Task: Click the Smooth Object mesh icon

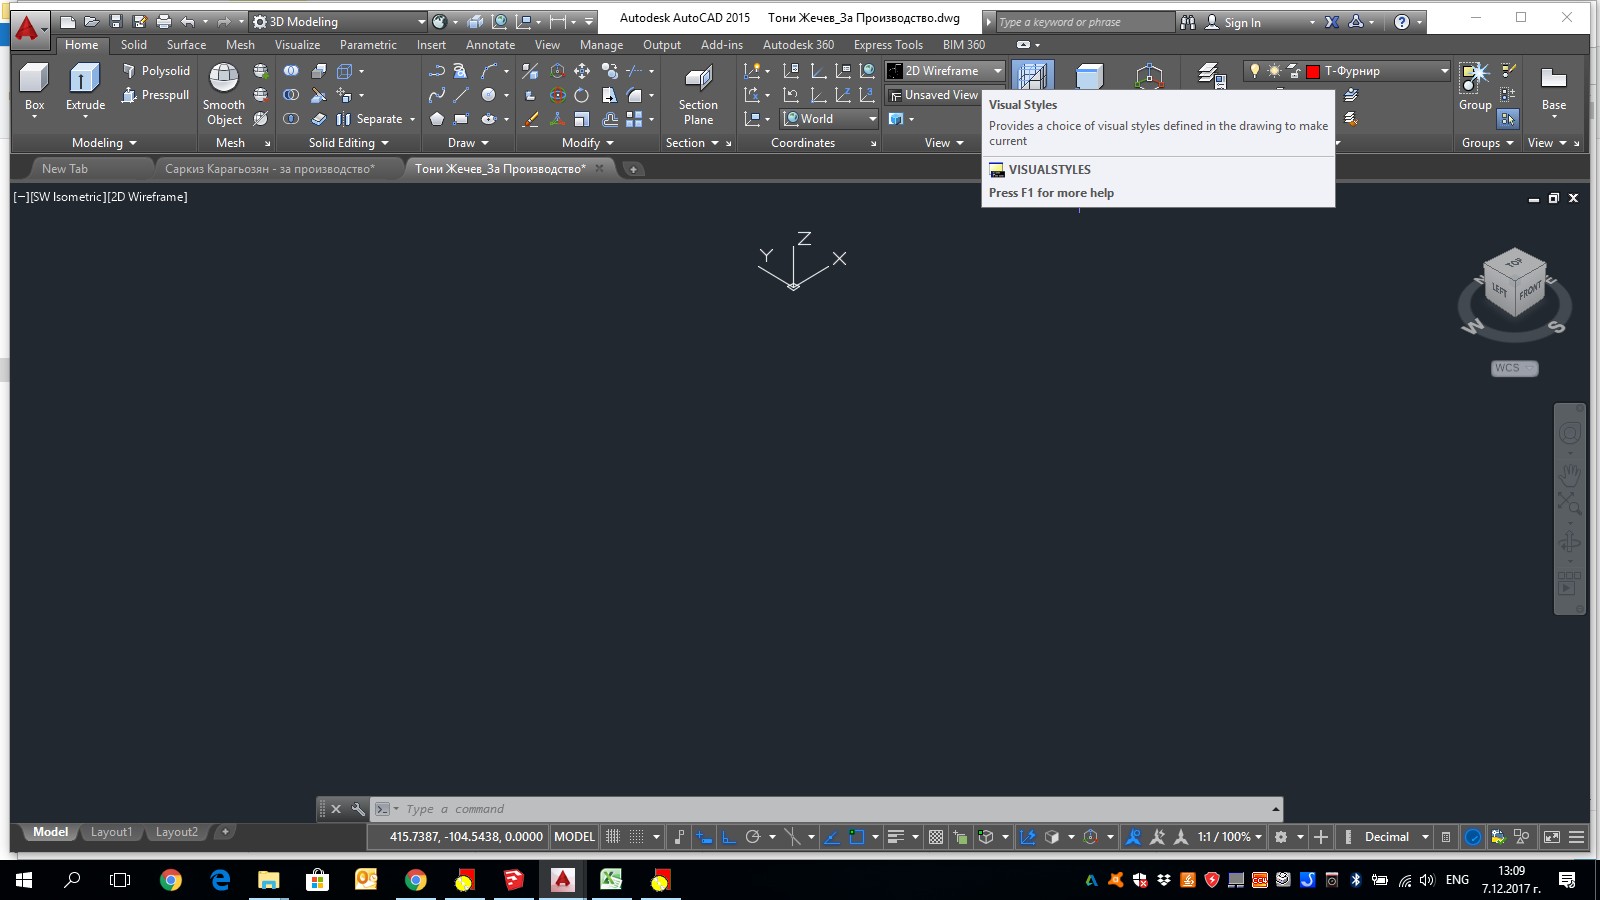Action: click(223, 79)
